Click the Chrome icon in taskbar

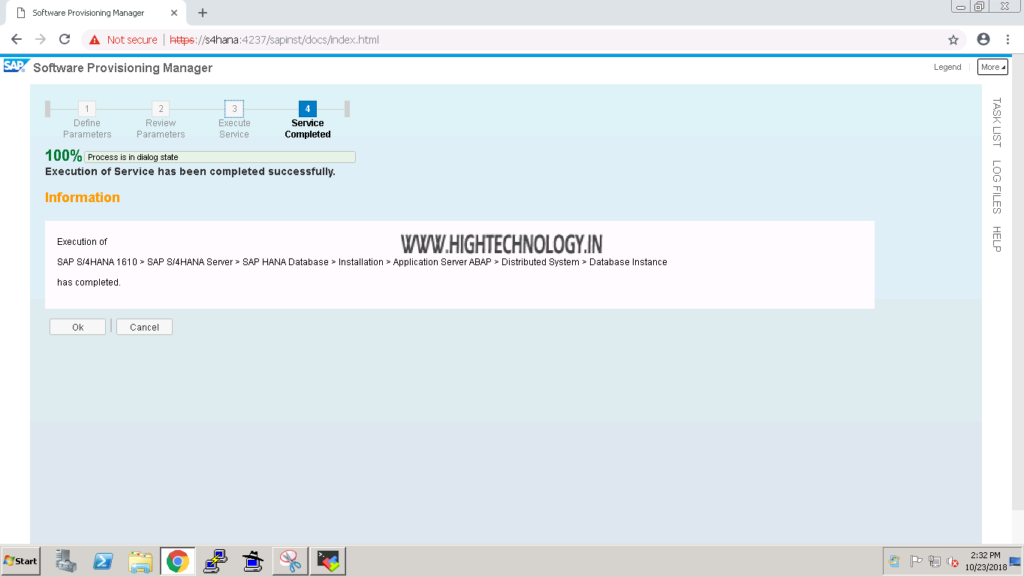point(178,561)
